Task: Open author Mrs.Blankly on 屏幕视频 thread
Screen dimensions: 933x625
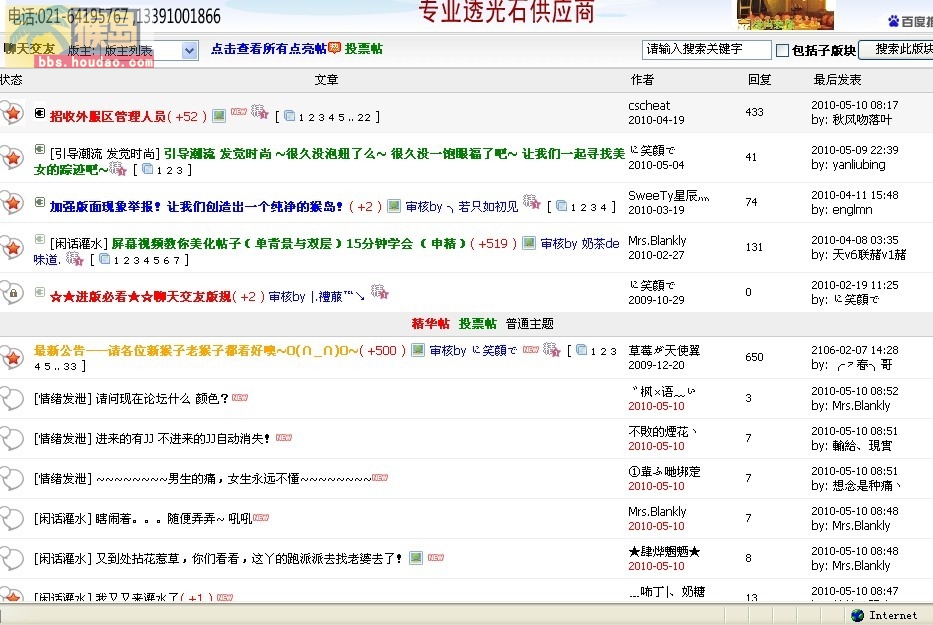Action: [657, 240]
